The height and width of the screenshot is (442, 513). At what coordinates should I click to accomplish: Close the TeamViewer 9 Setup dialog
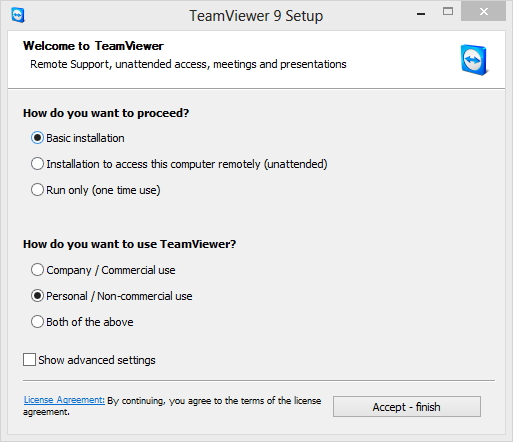coord(484,12)
